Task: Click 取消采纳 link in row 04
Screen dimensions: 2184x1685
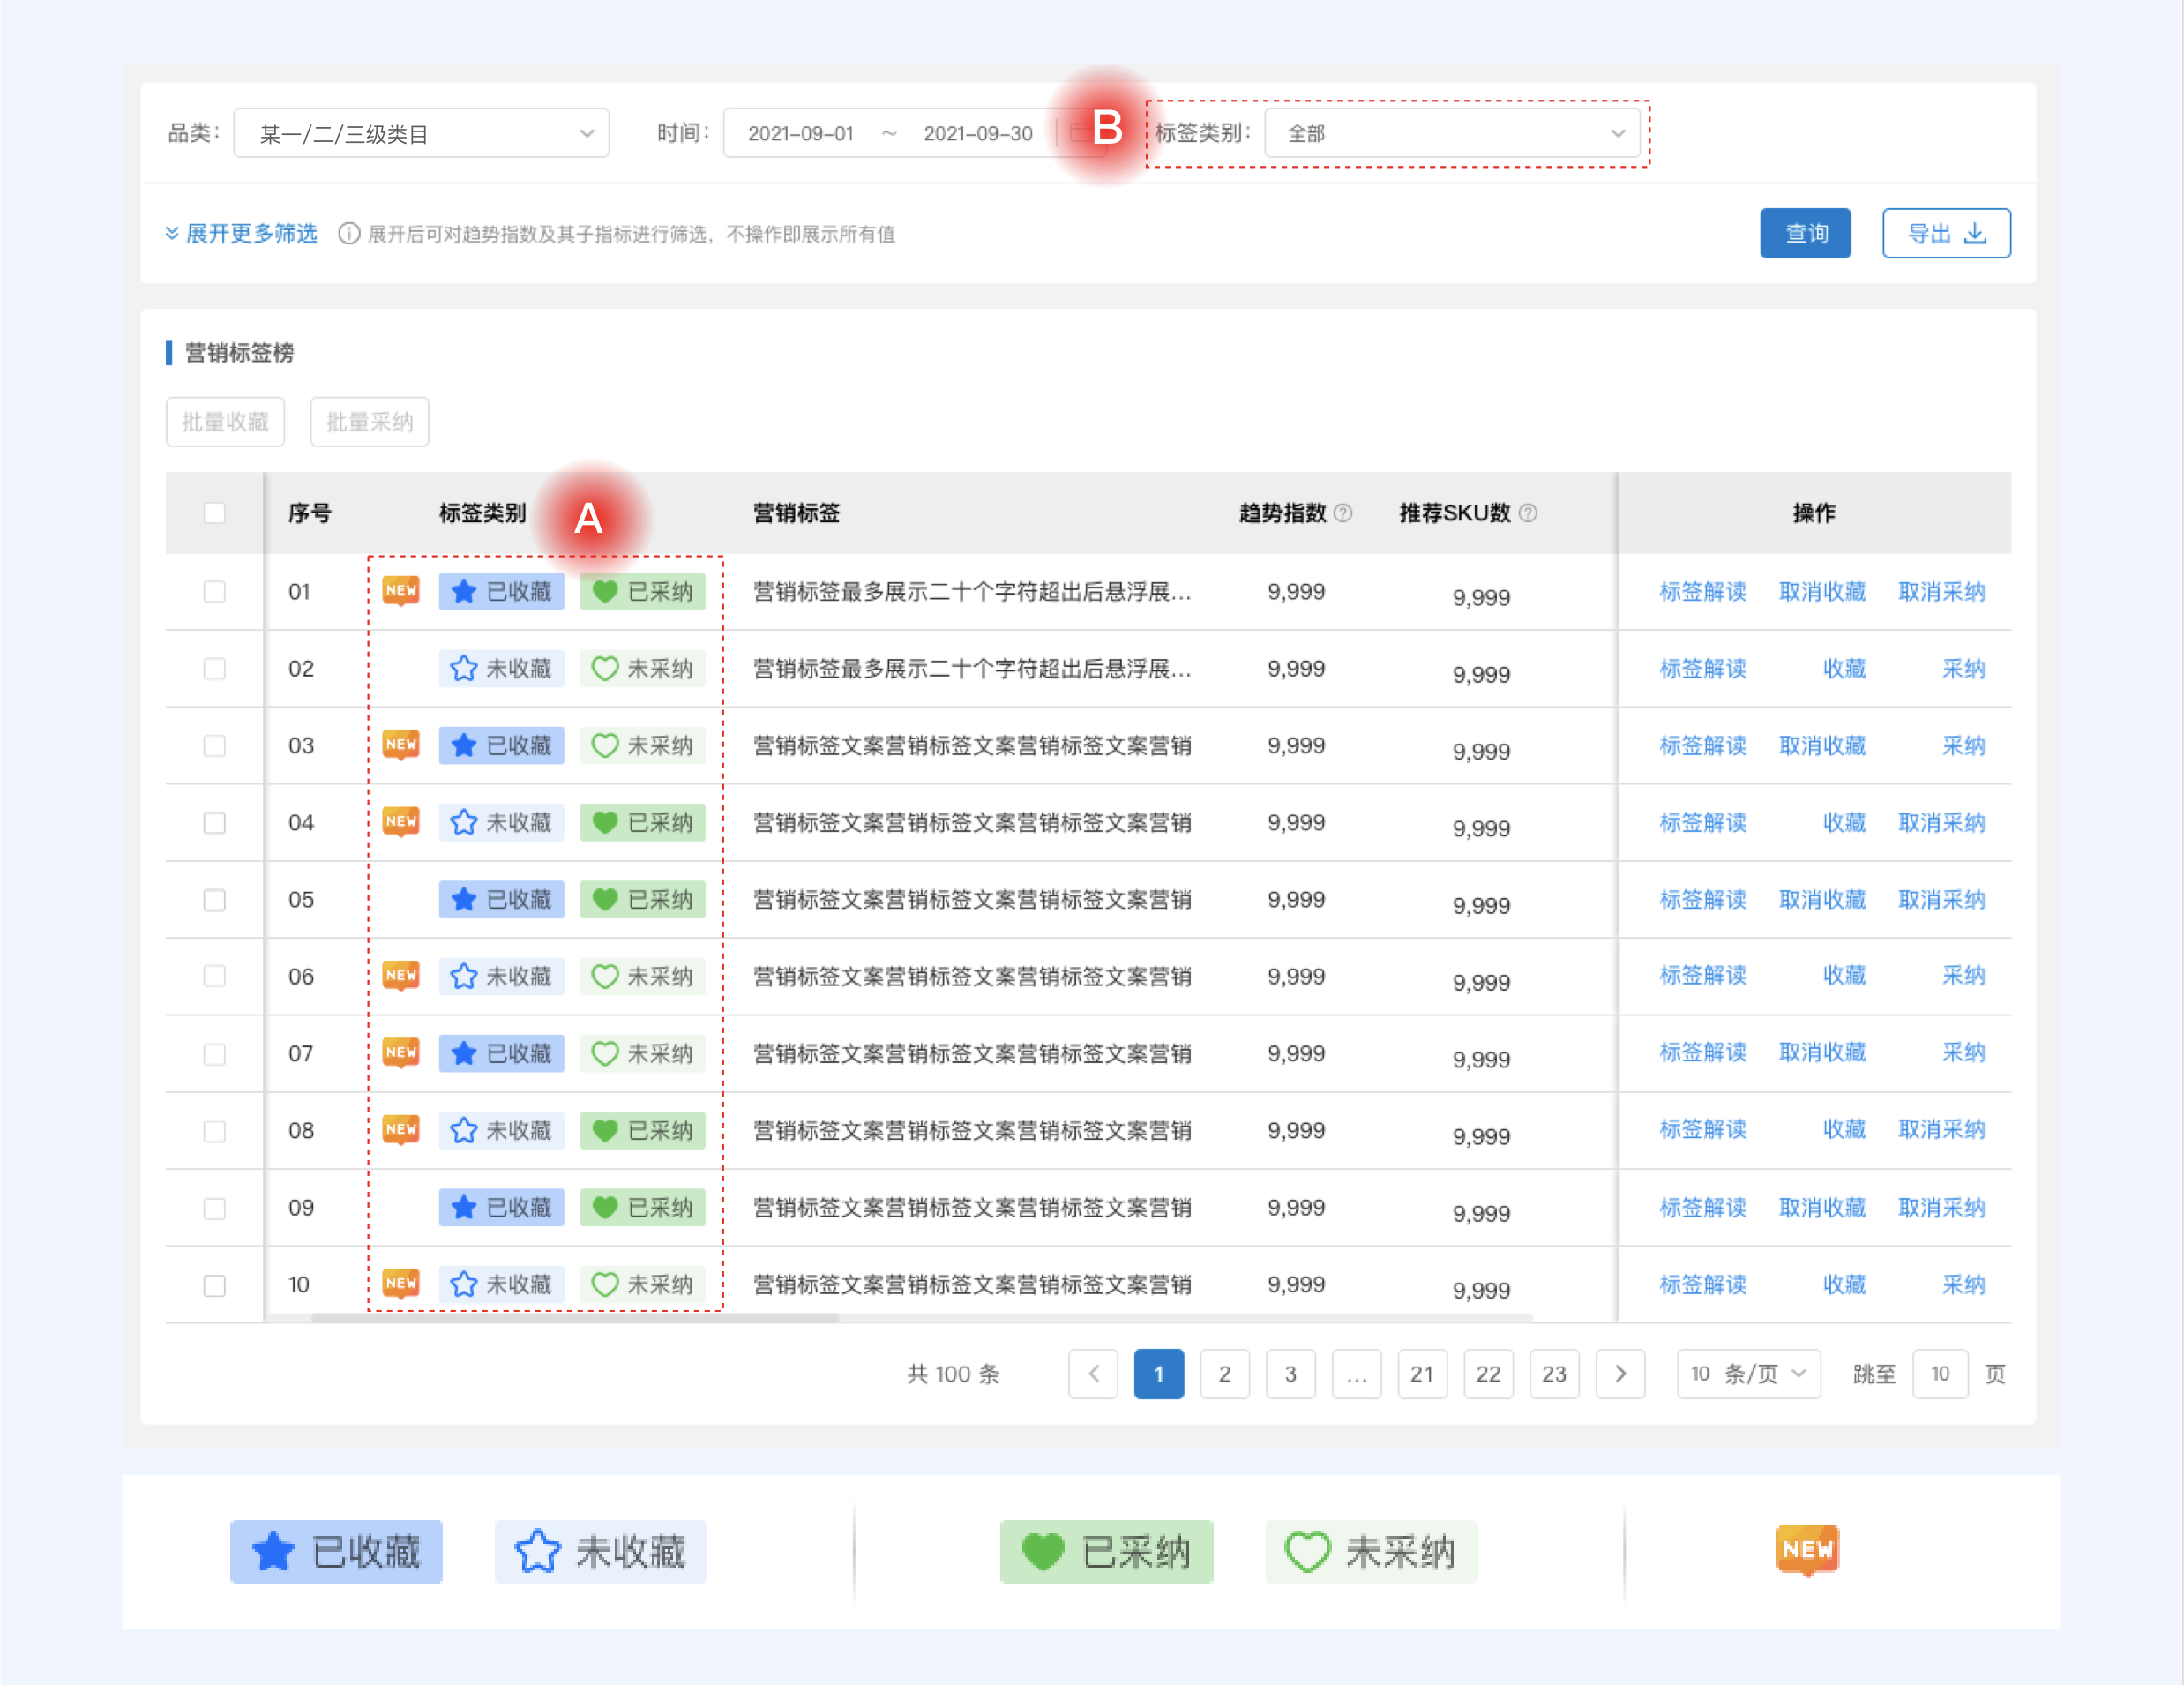Action: pyautogui.click(x=1941, y=822)
